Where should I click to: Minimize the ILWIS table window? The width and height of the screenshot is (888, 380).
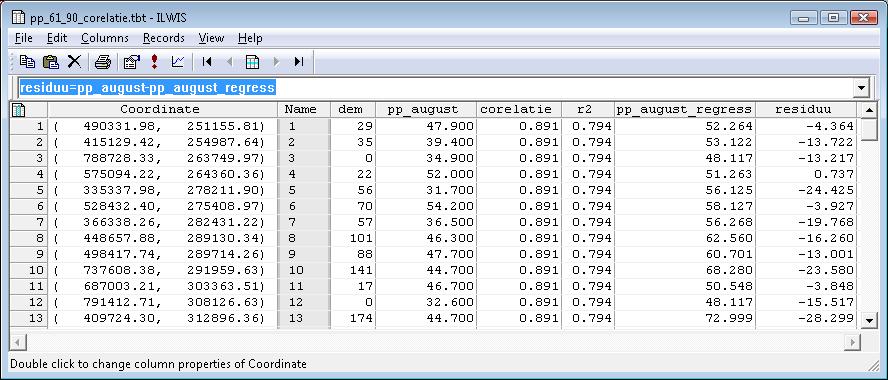coord(804,18)
